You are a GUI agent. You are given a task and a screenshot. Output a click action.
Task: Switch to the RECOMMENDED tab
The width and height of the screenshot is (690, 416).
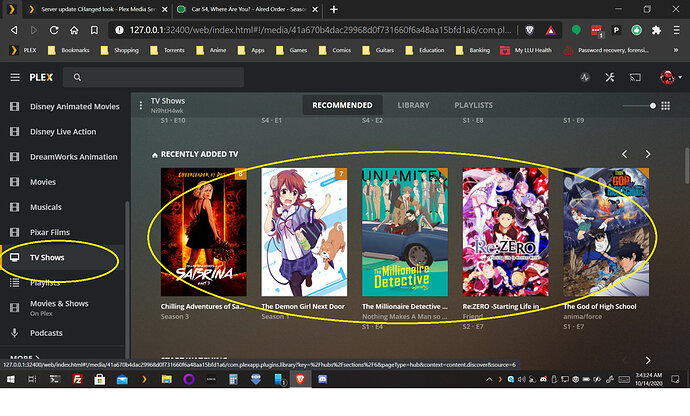[x=342, y=105]
